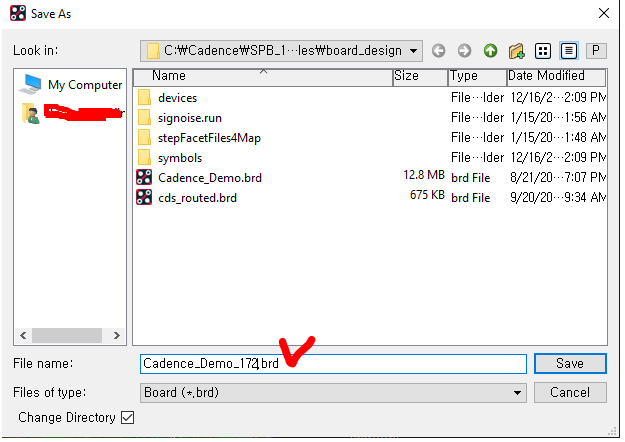Click the sidebar horizontal scrollbar thumb
The height and width of the screenshot is (442, 625).
point(67,336)
